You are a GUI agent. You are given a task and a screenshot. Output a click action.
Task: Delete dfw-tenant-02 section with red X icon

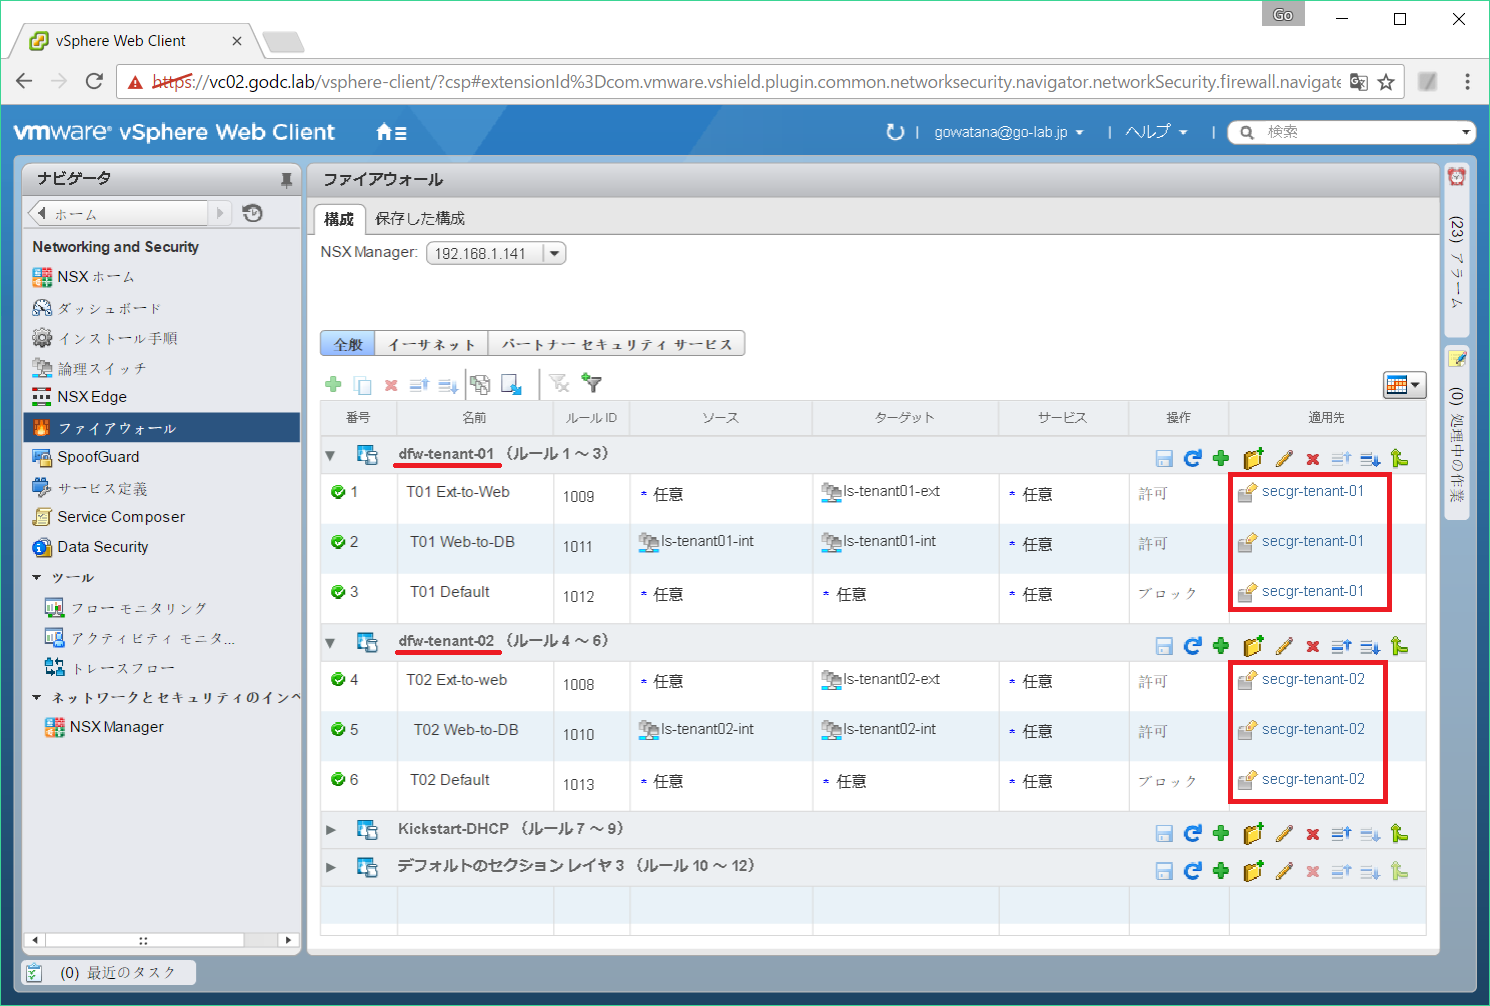1313,647
